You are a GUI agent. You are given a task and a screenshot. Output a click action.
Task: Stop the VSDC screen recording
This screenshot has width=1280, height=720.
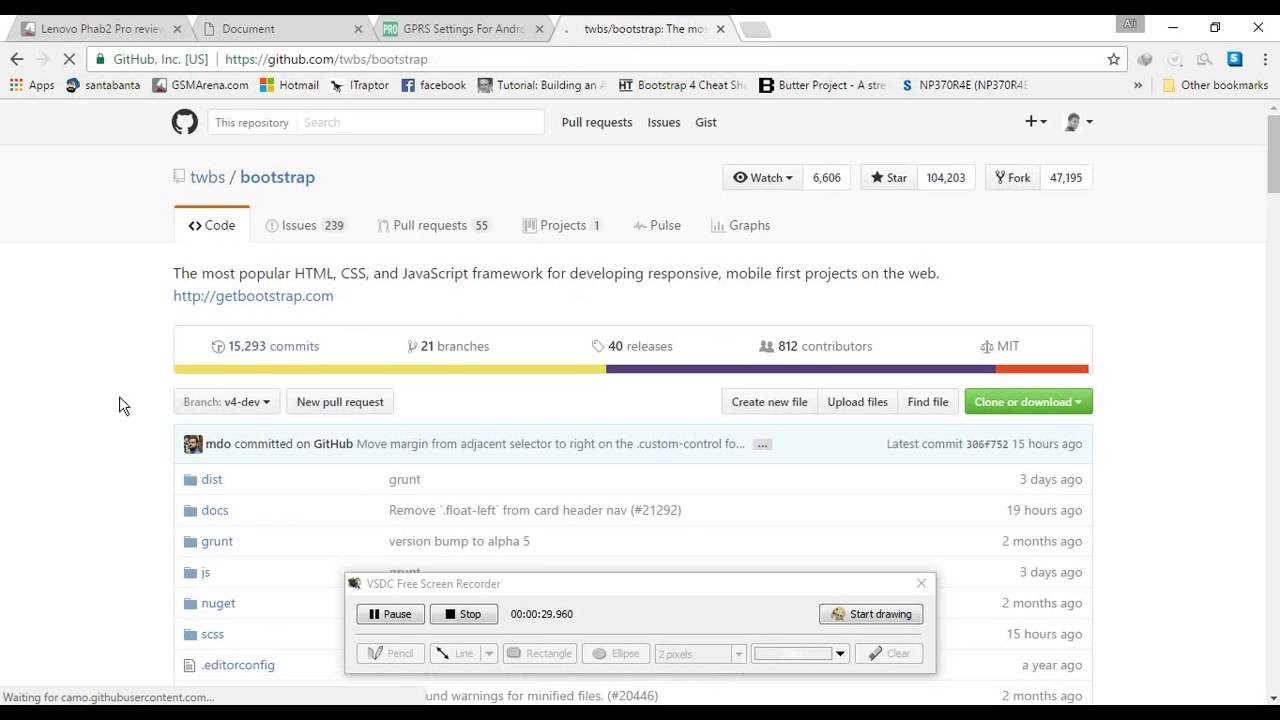click(463, 614)
